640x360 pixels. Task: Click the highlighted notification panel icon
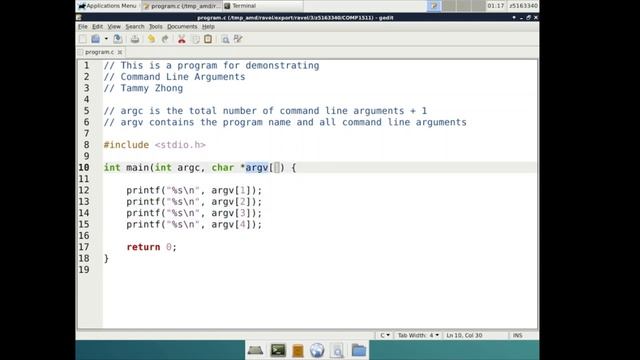(x=434, y=6)
